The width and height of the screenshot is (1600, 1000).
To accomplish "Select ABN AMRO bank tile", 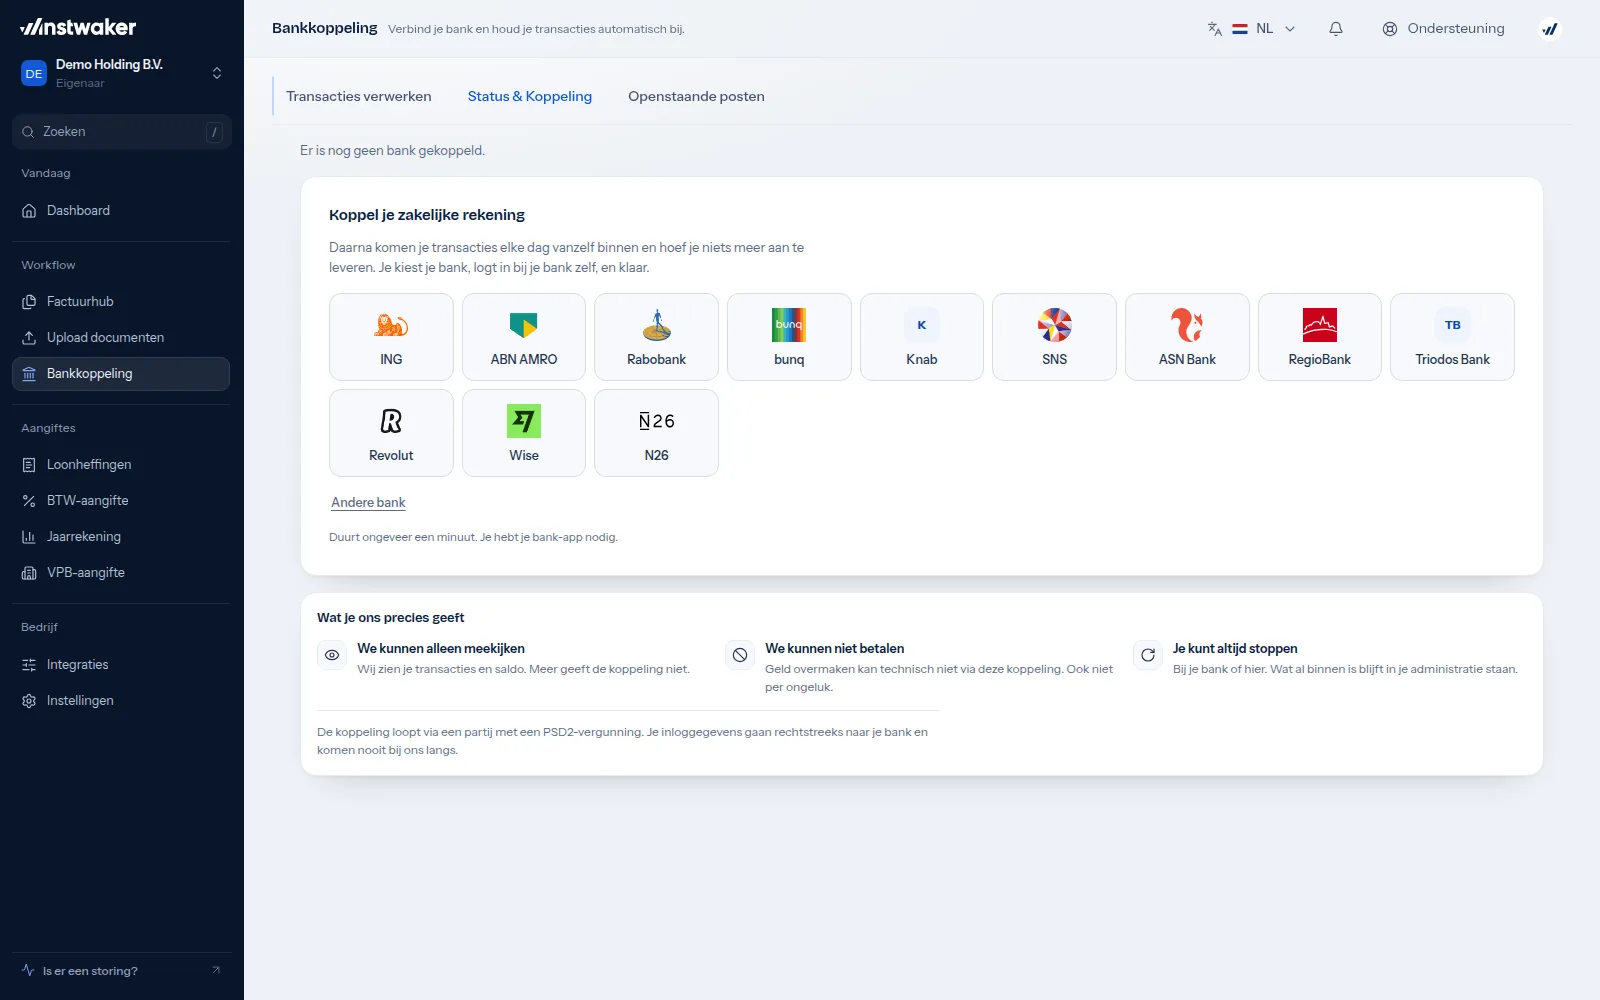I will (x=524, y=337).
